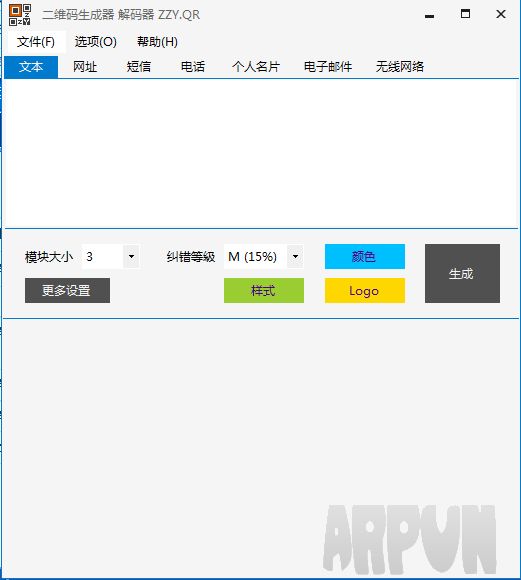521x580 pixels.
Task: Open the 选项(O) menu
Action: coord(95,42)
